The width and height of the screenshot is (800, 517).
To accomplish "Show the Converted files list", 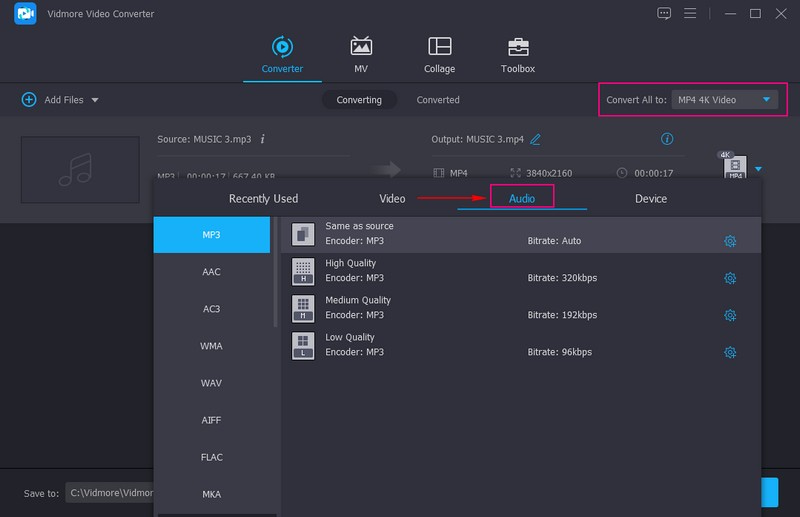I will click(438, 100).
